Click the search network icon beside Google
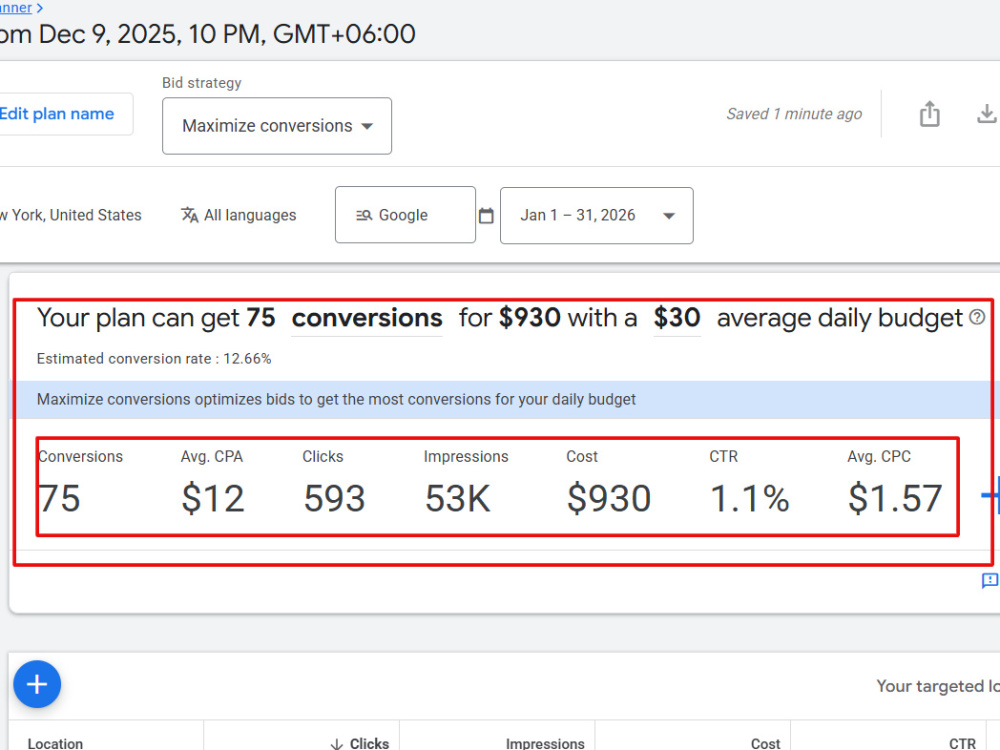This screenshot has height=750, width=1000. coord(364,216)
